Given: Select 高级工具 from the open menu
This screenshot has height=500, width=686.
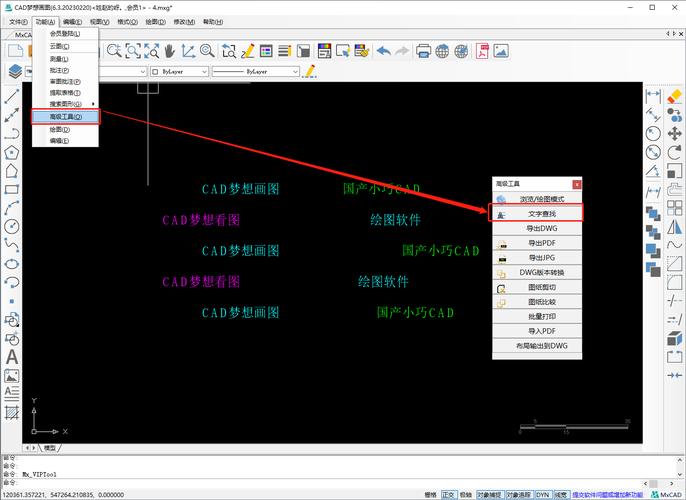Looking at the screenshot, I should tap(66, 117).
